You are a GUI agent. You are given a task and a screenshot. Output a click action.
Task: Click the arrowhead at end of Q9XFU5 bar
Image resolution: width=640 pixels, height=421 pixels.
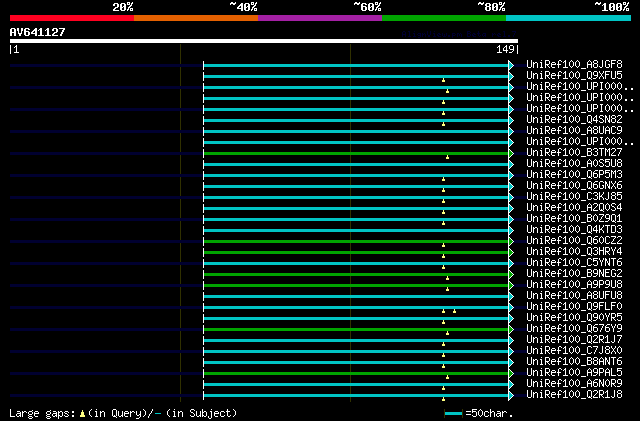(511, 76)
